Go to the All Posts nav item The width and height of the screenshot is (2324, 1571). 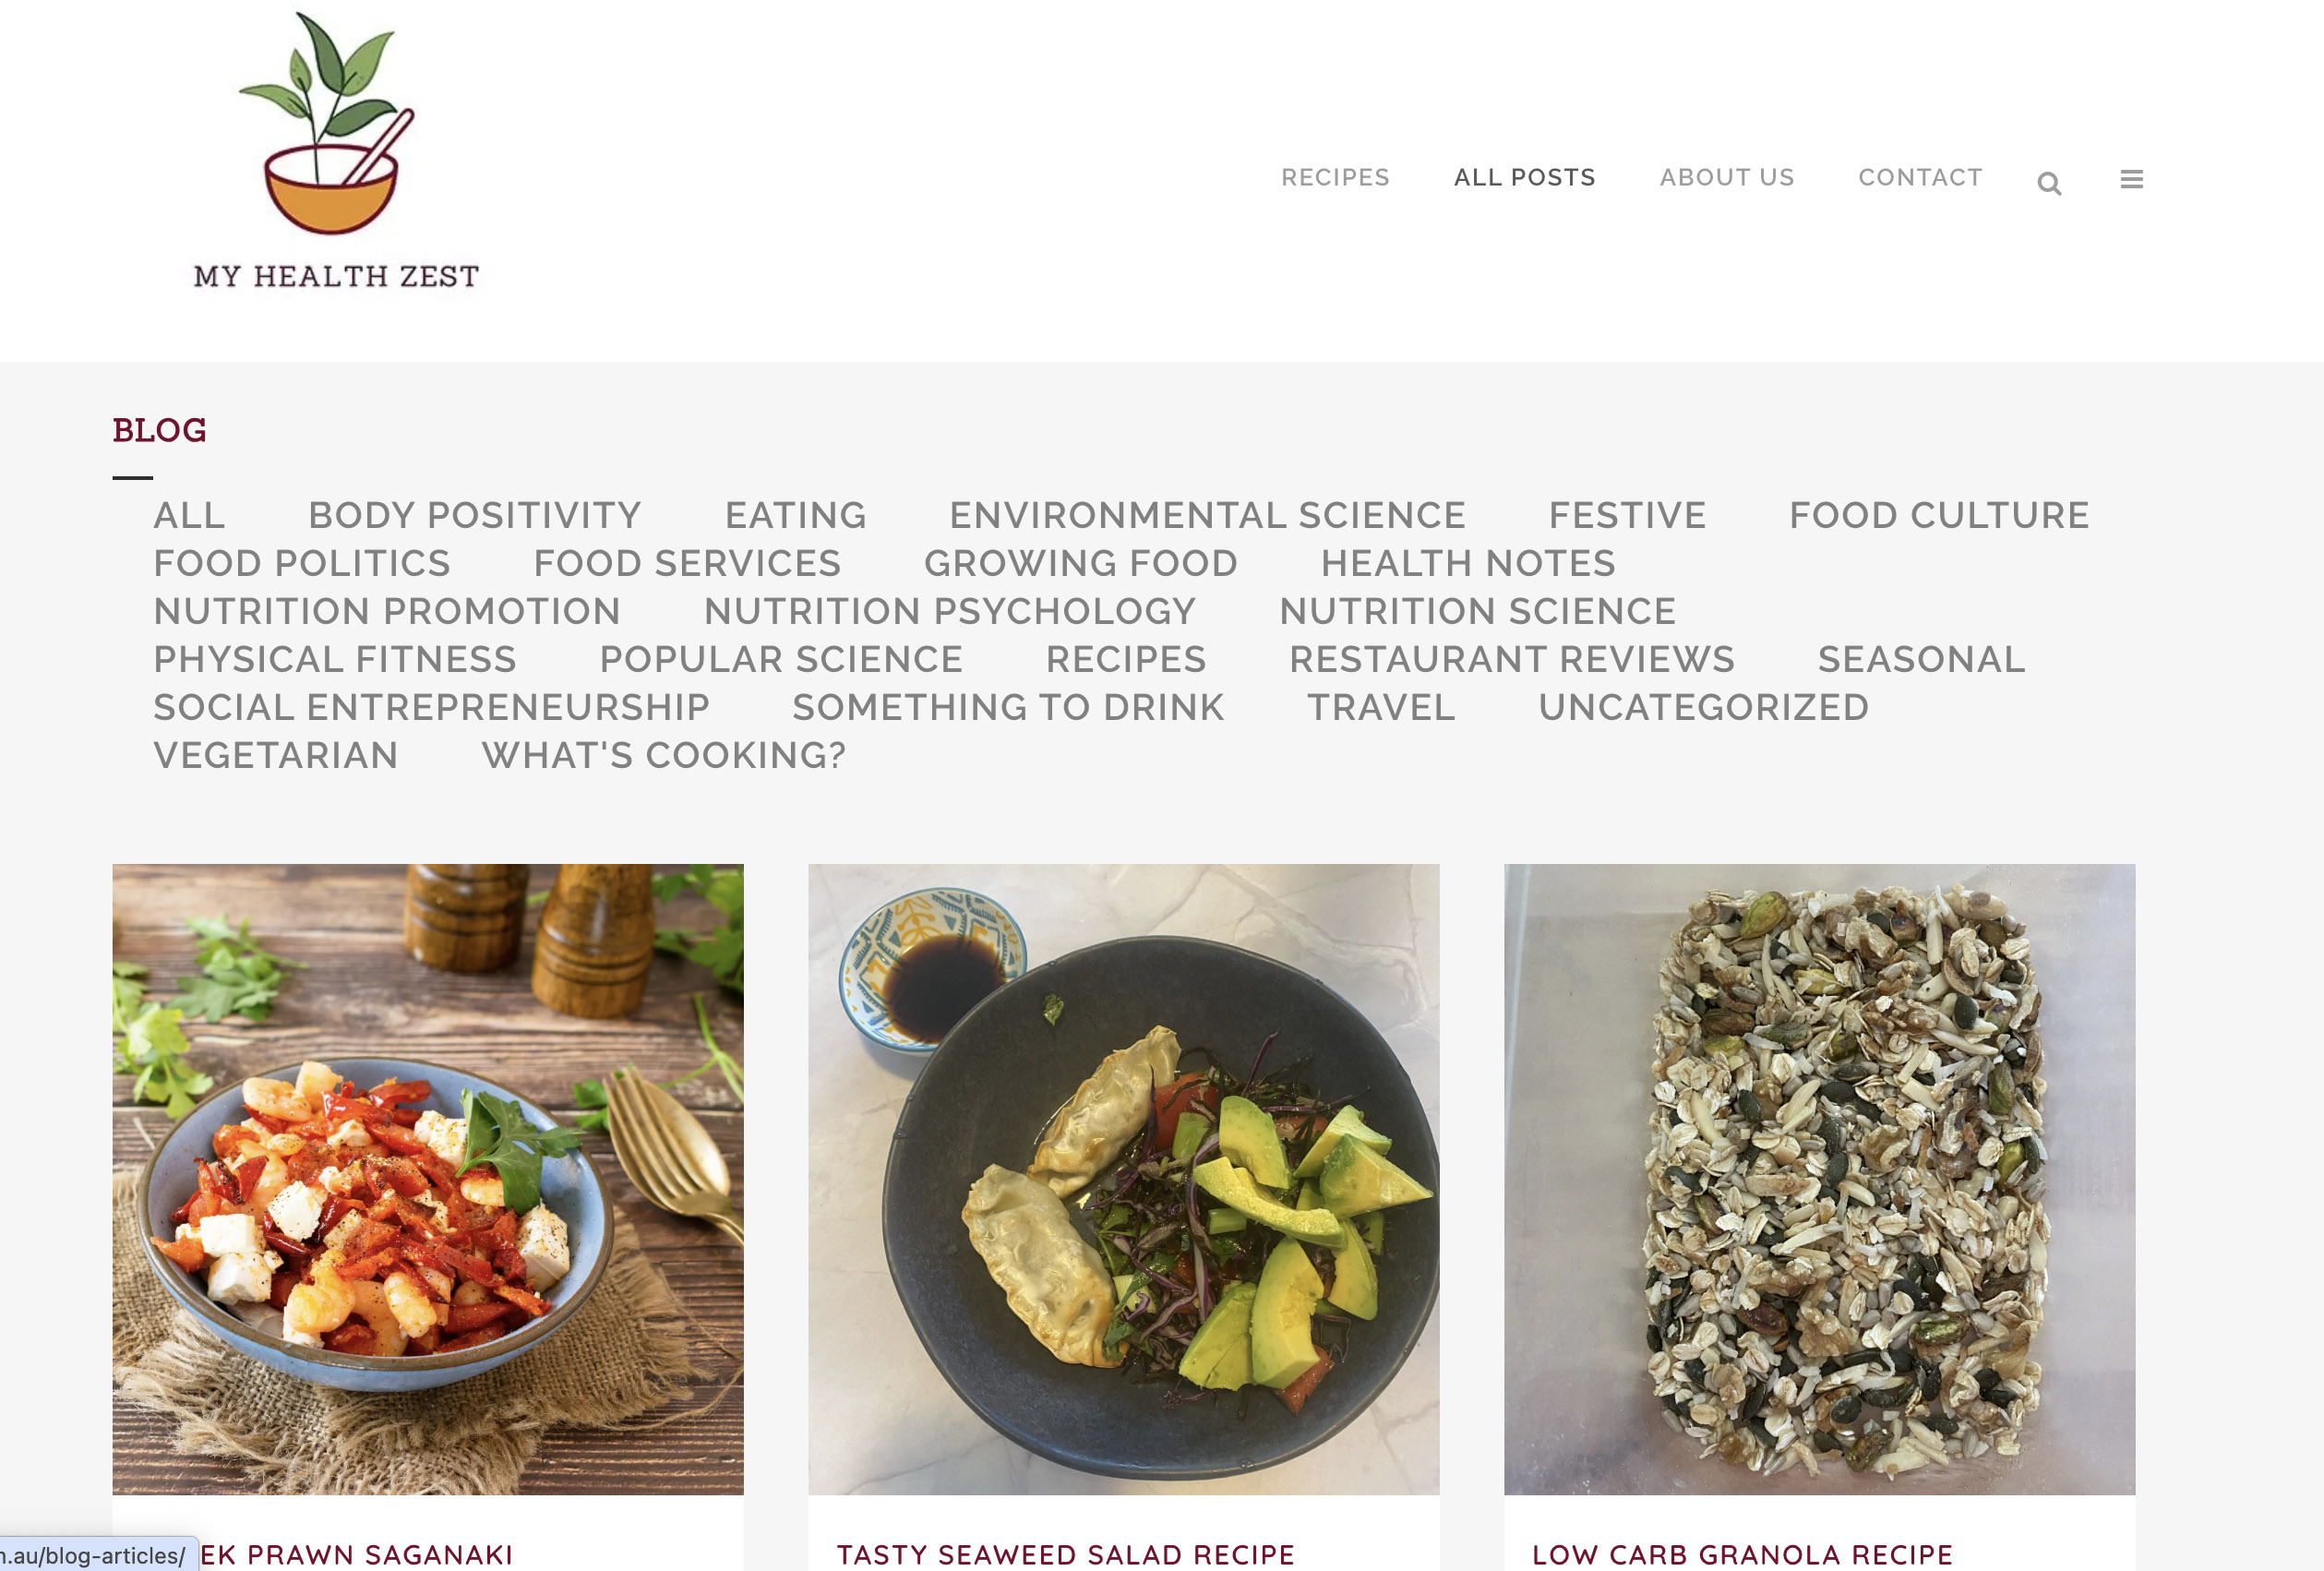point(1524,177)
